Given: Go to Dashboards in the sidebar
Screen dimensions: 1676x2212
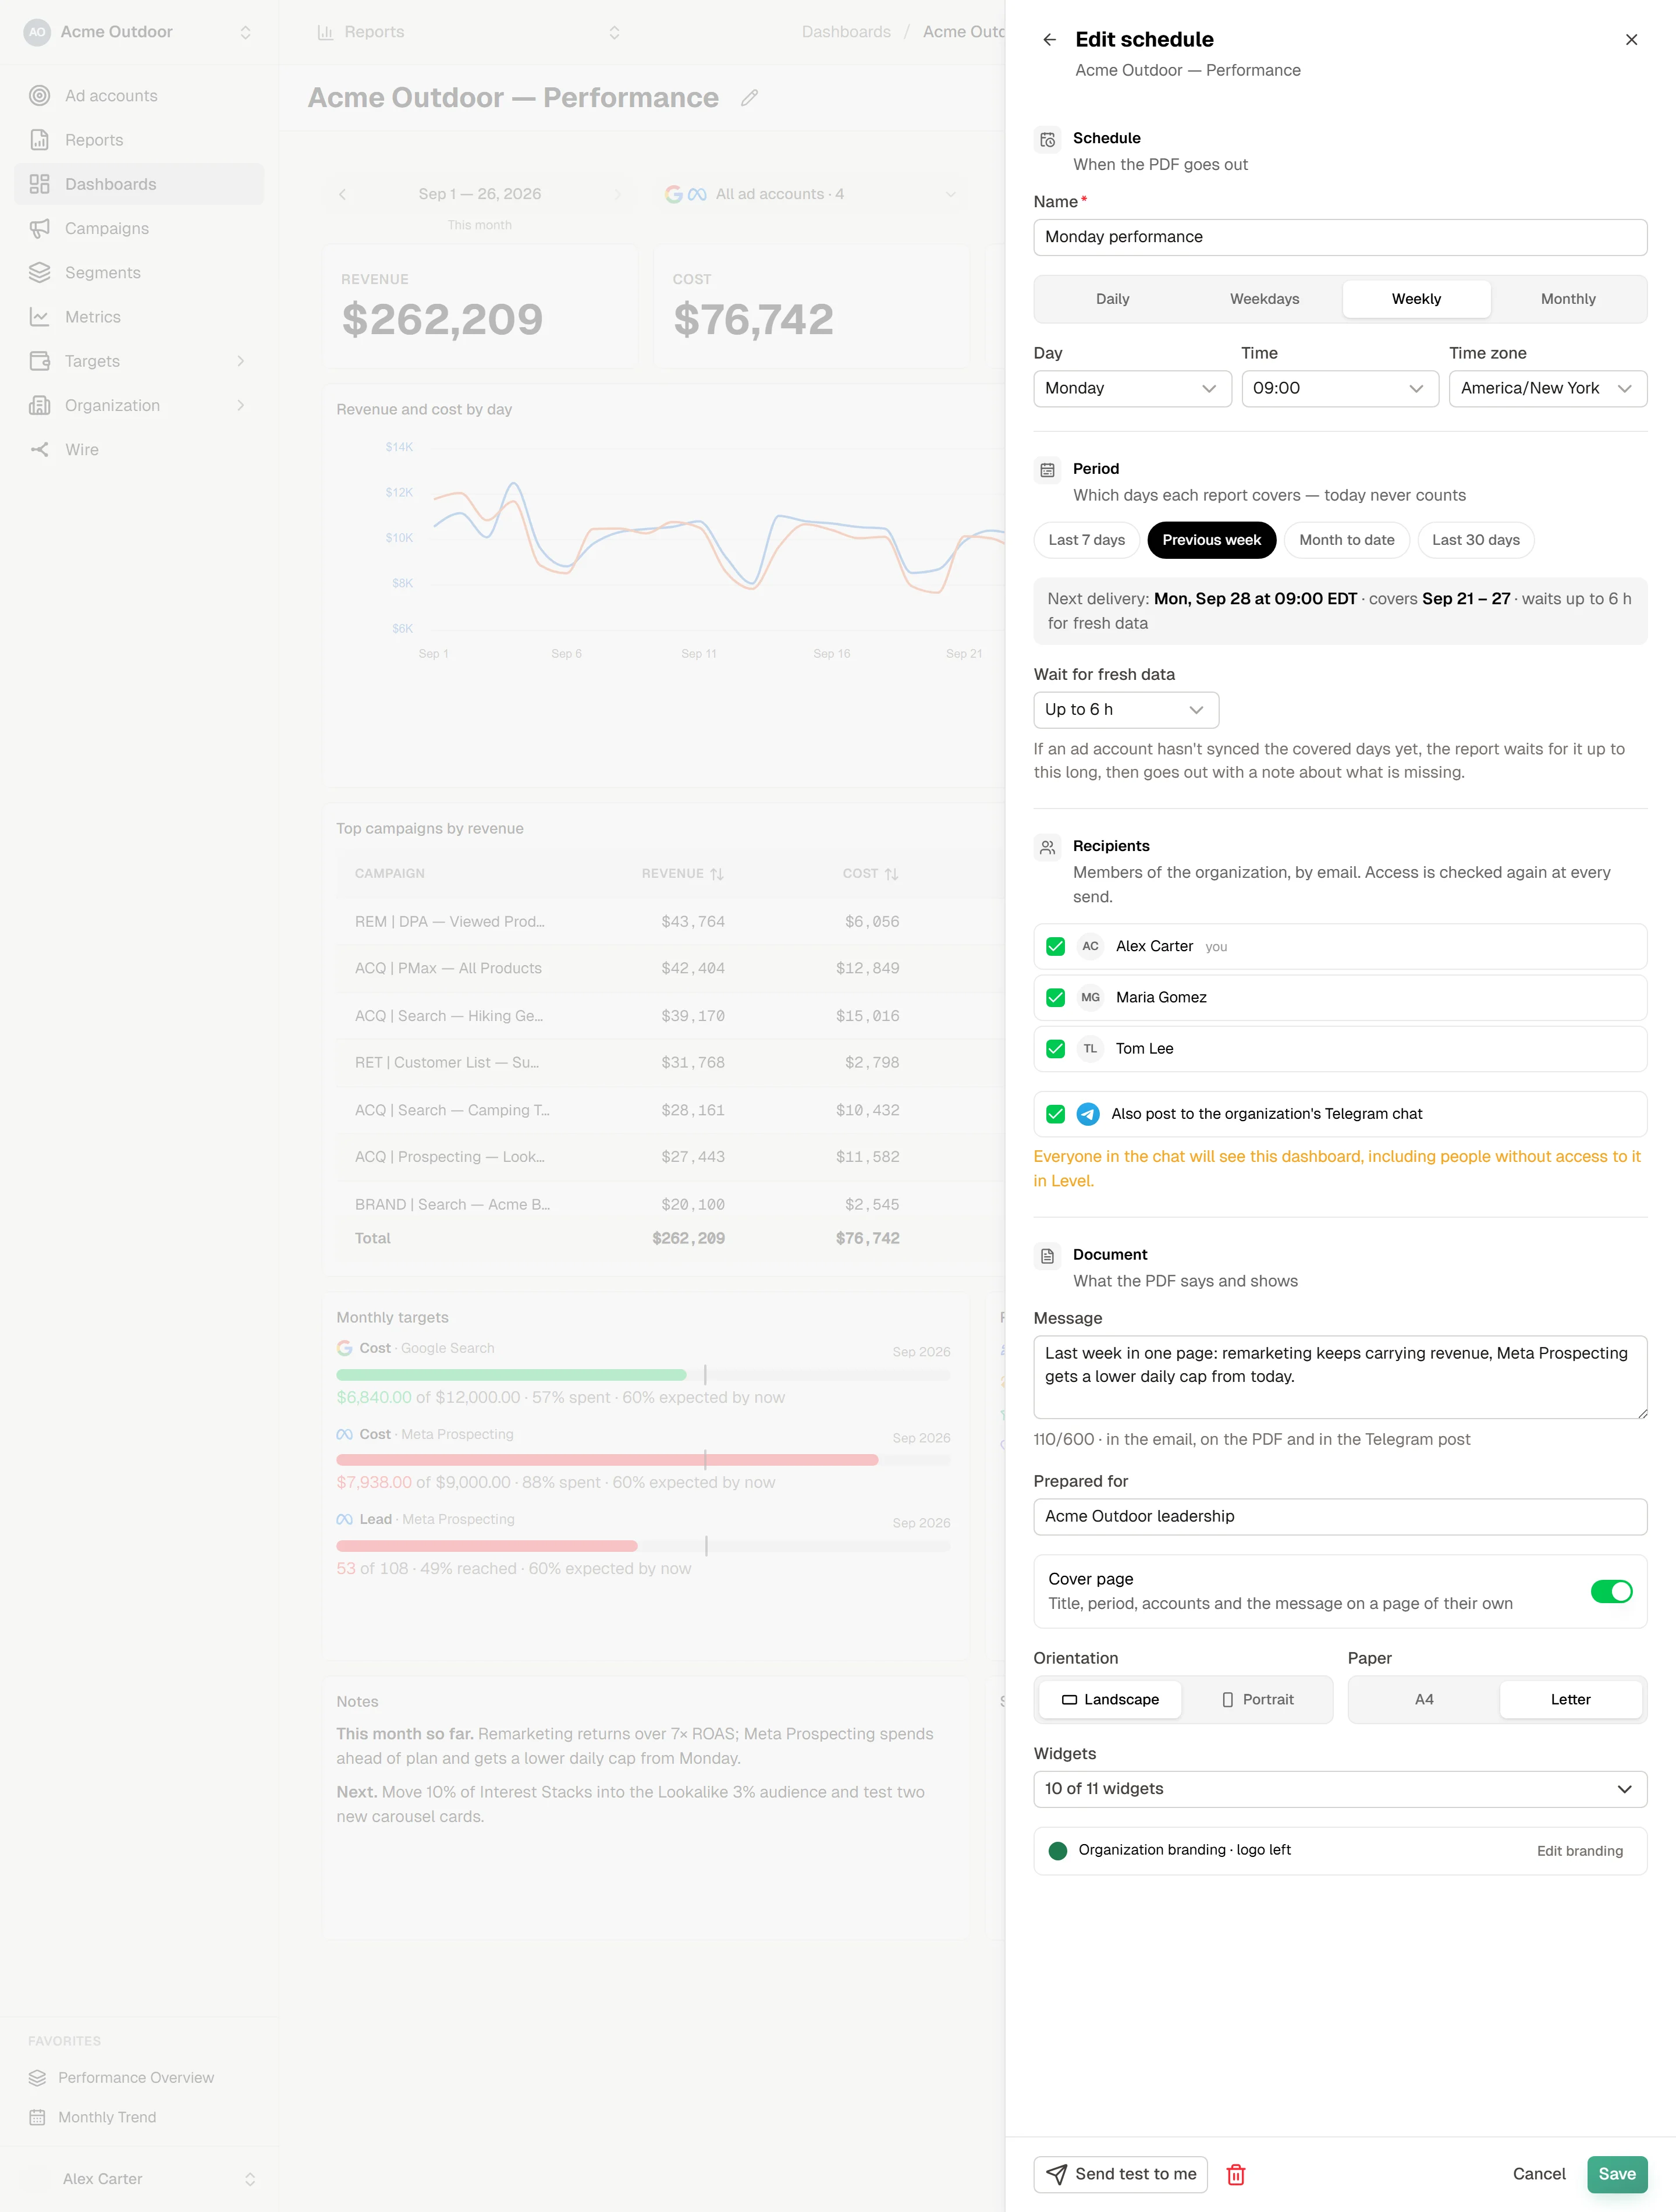Looking at the screenshot, I should pyautogui.click(x=140, y=184).
